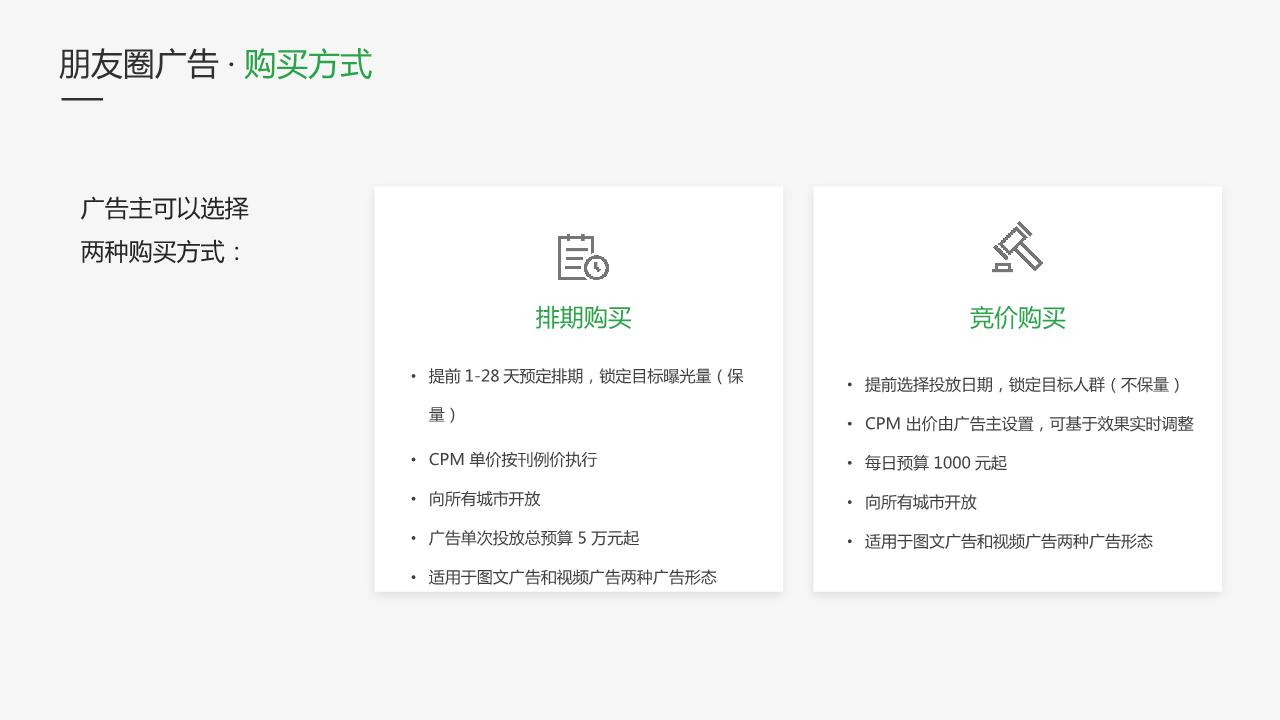Click 提前选择投放日期 bullet
The width and height of the screenshot is (1280, 720).
pos(1024,385)
